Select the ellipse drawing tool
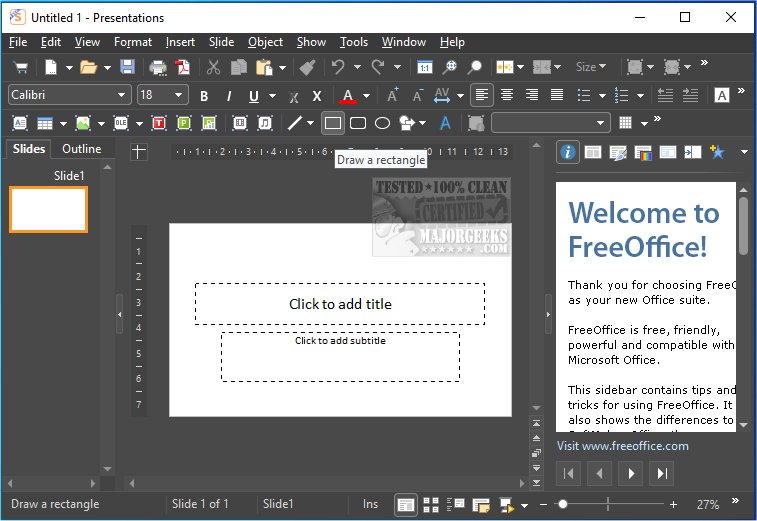 point(382,123)
